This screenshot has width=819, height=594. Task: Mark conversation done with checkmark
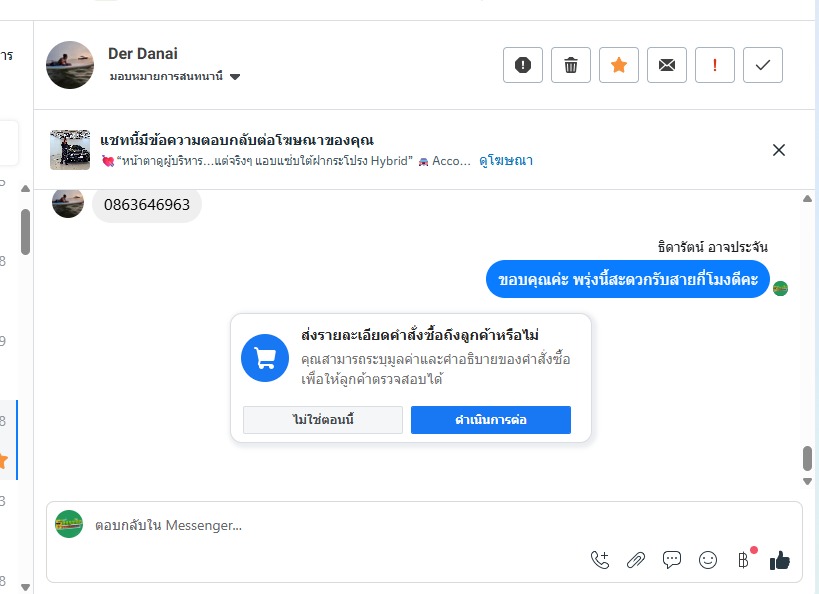point(763,66)
